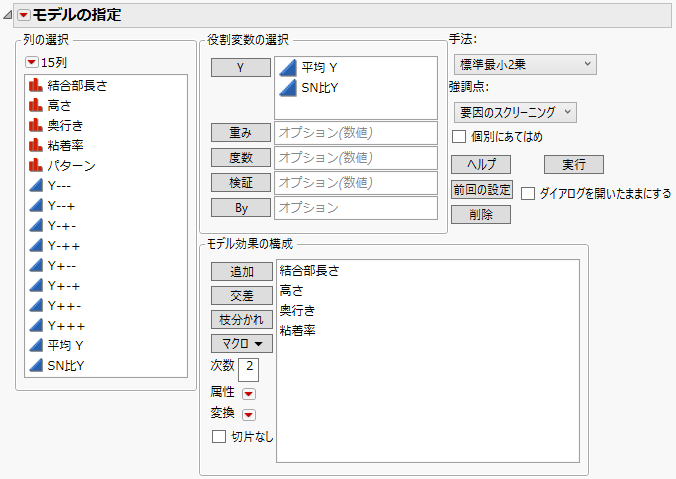Click continuous icon beside Y+++
The height and width of the screenshot is (479, 676).
[36, 326]
